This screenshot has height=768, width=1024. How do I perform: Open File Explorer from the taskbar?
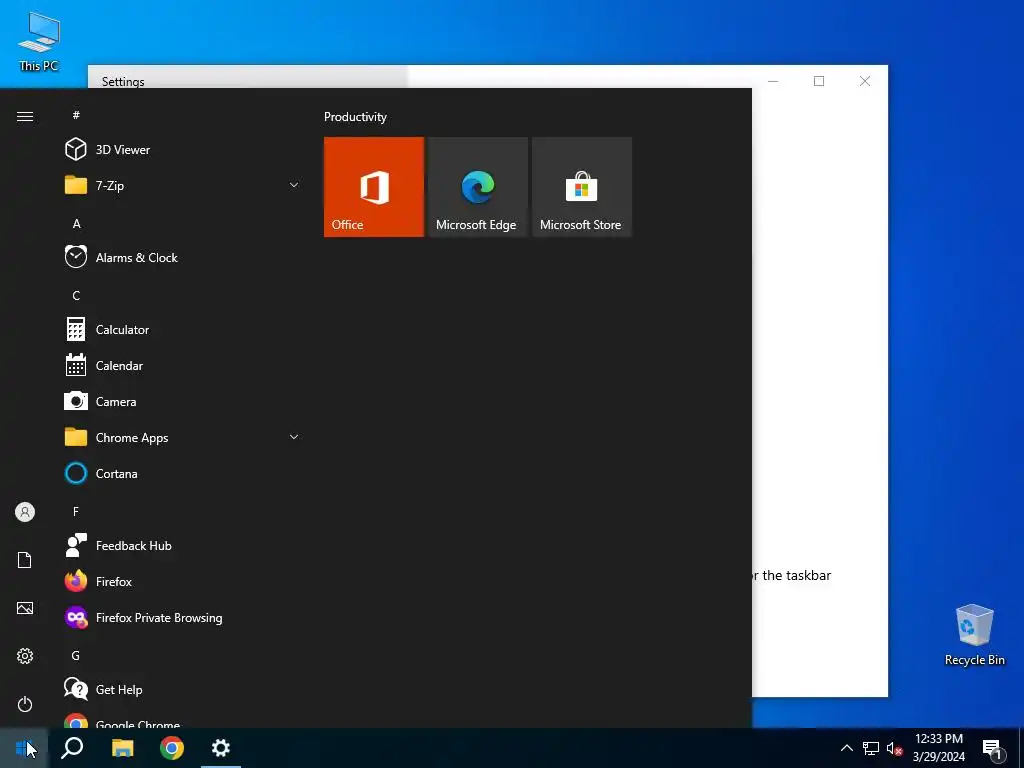pyautogui.click(x=122, y=748)
